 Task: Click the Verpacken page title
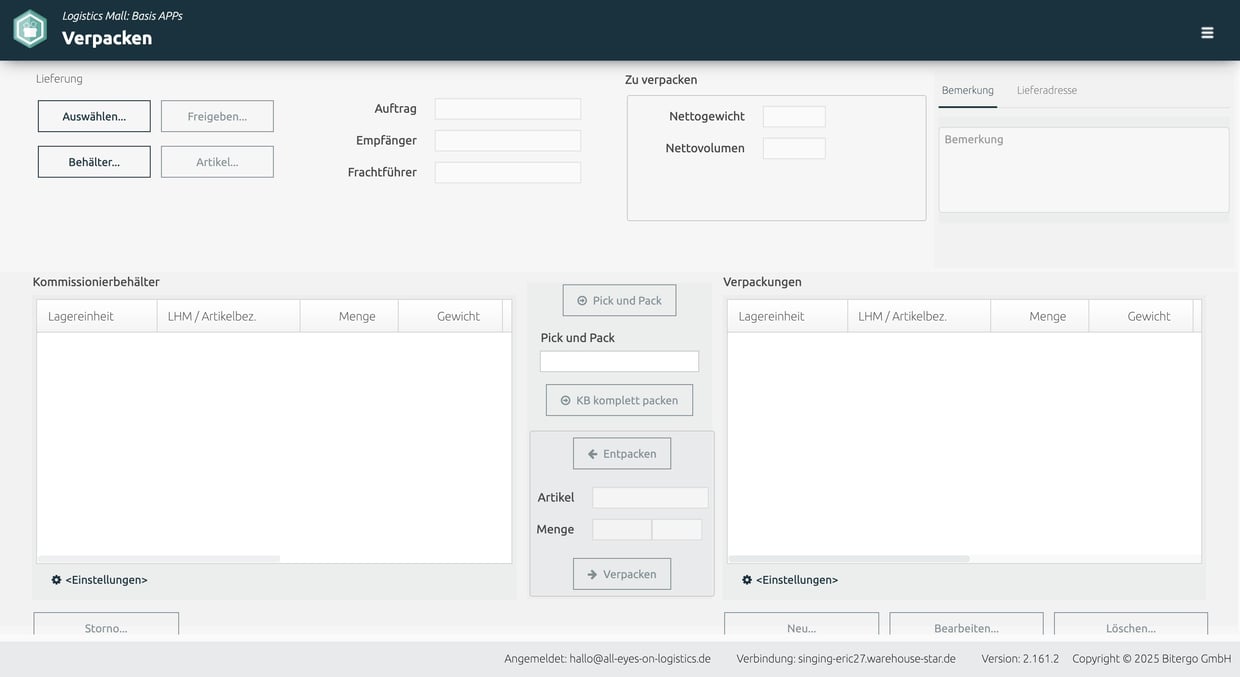107,38
